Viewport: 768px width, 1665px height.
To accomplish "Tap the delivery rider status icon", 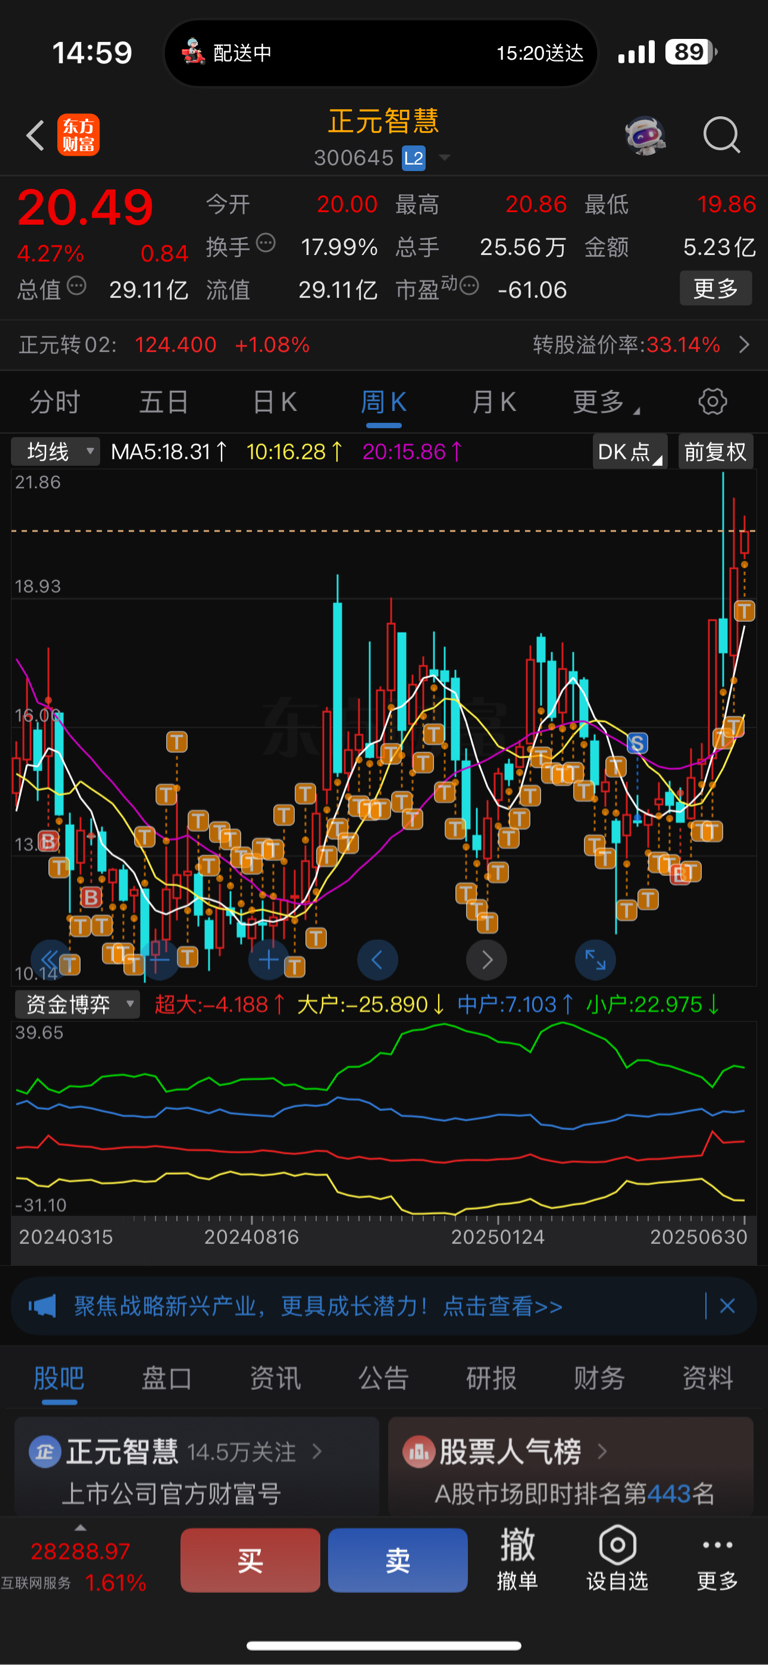I will tap(193, 52).
